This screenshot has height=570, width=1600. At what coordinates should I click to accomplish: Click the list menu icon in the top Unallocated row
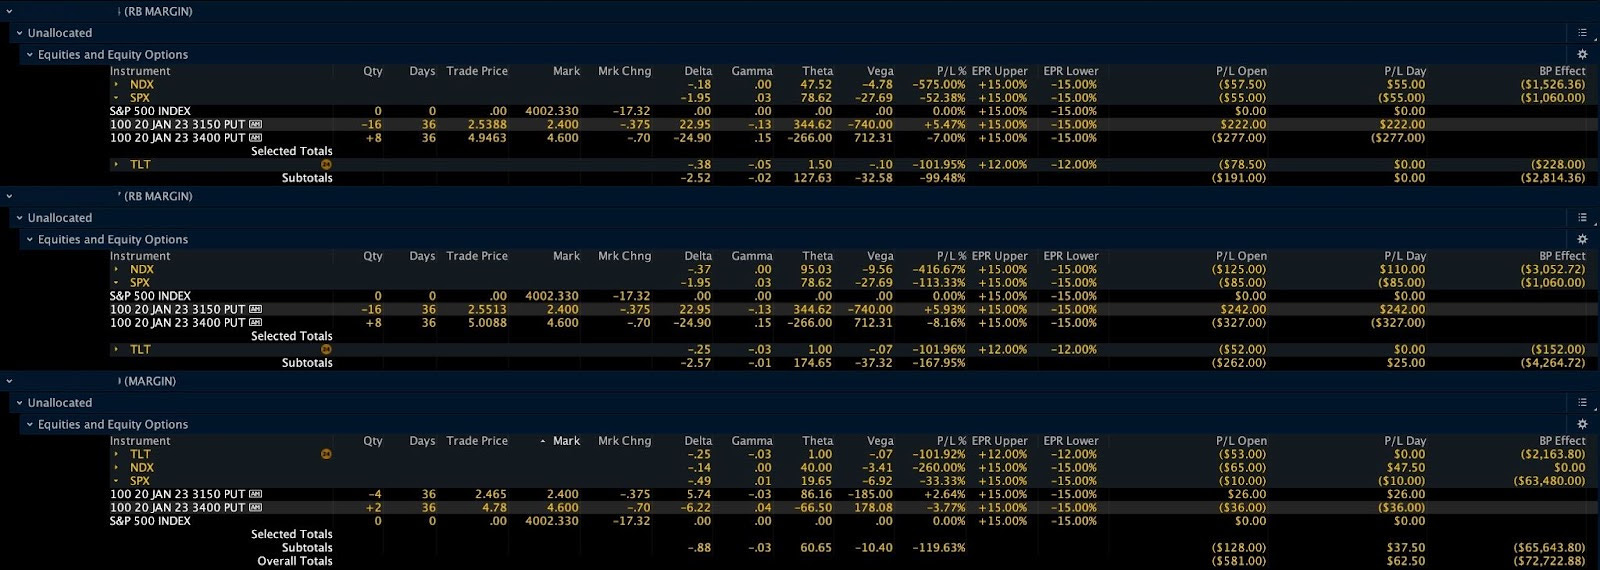(x=1582, y=33)
